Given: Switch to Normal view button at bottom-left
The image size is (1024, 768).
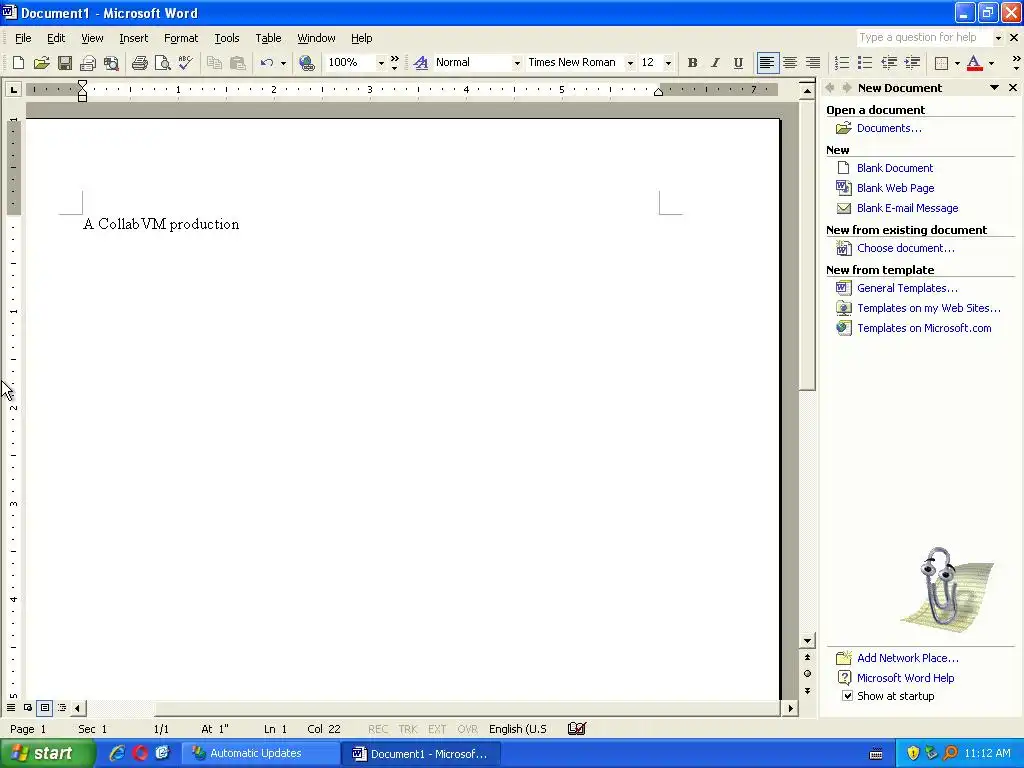Looking at the screenshot, I should tap(11, 707).
